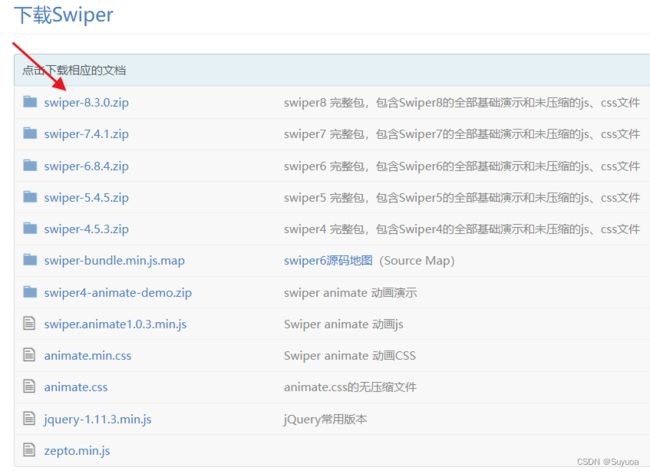Click the swiper8 完整包 description text
The height and width of the screenshot is (474, 650).
pyautogui.click(x=462, y=102)
